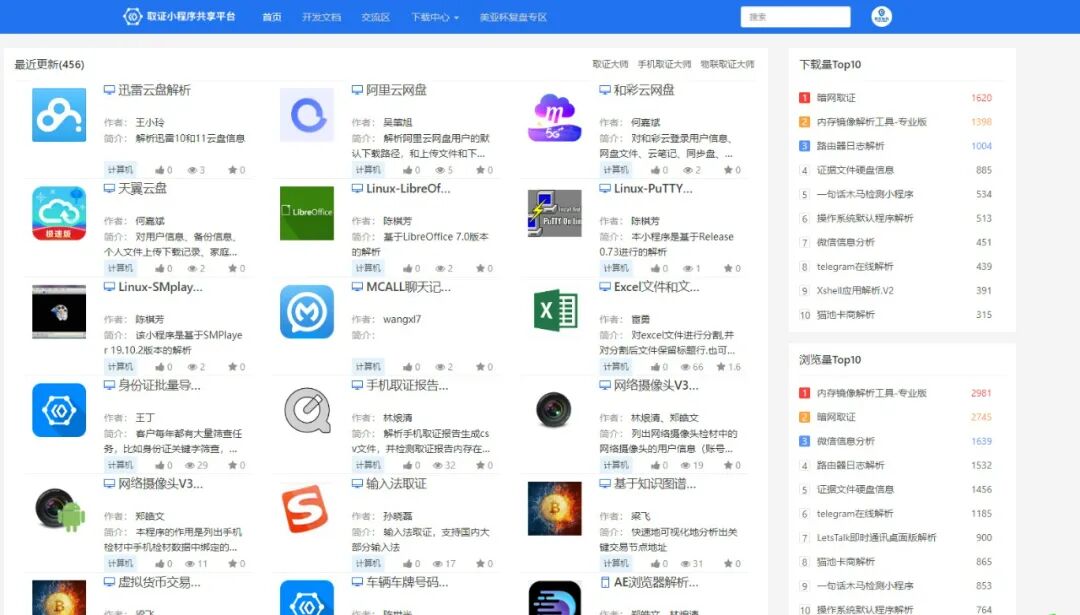
Task: Favorite the 迅雷云盘解析 card star
Action: 233,170
